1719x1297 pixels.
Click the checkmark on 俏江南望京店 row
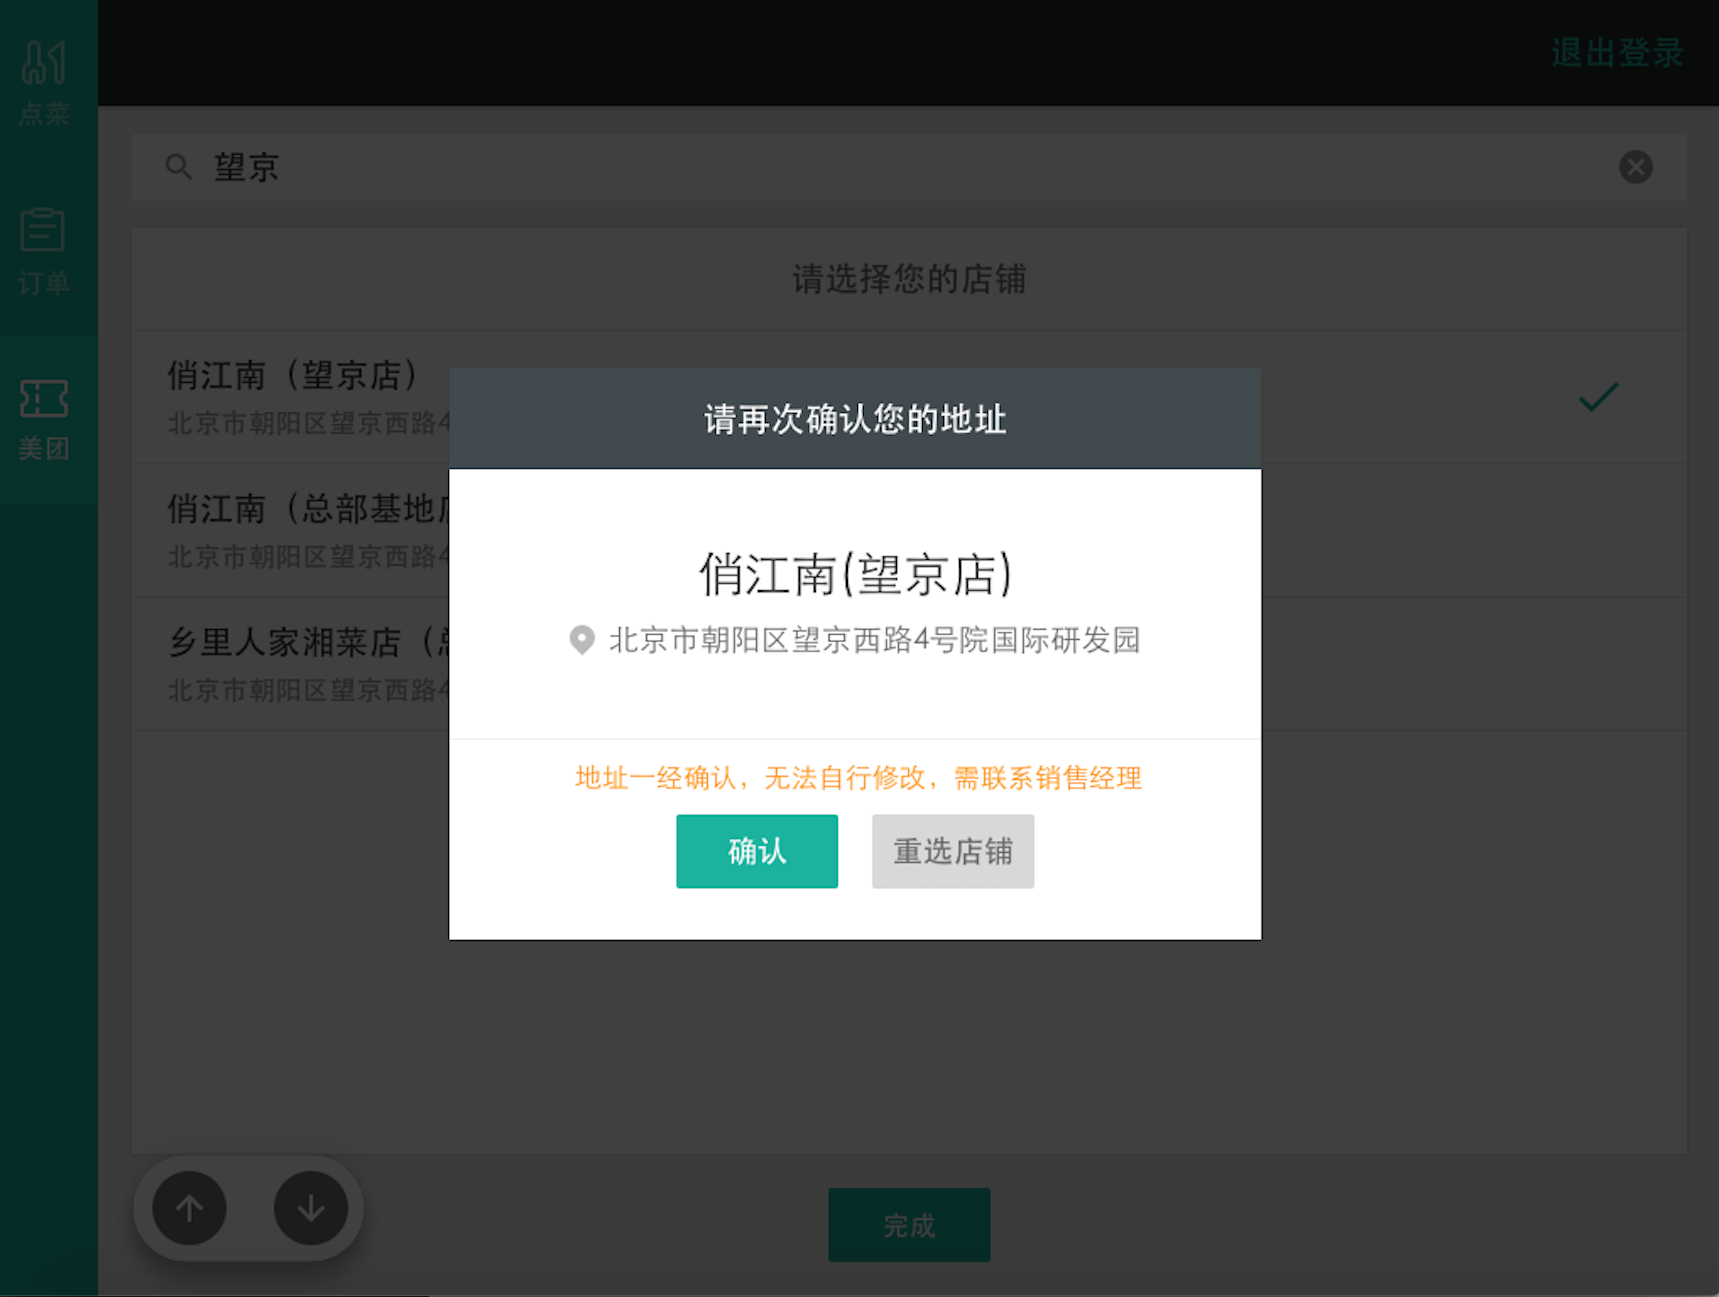click(x=1598, y=397)
